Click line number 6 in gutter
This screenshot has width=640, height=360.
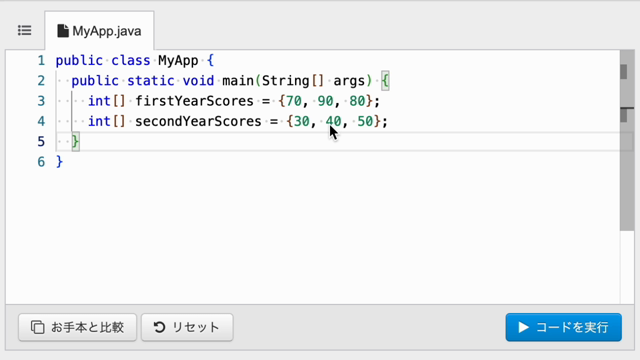pos(41,162)
